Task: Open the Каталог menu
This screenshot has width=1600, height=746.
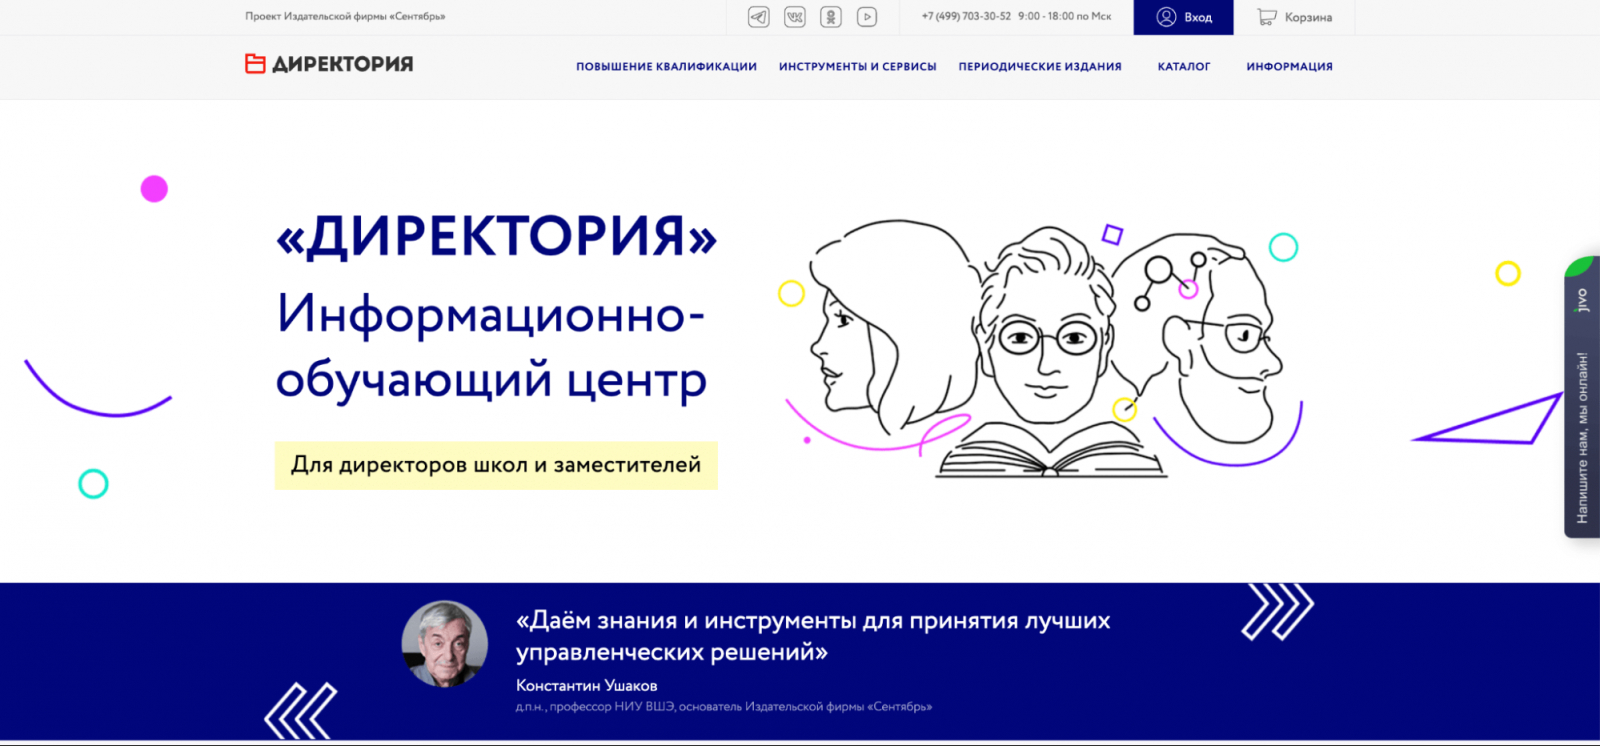Action: [1184, 67]
